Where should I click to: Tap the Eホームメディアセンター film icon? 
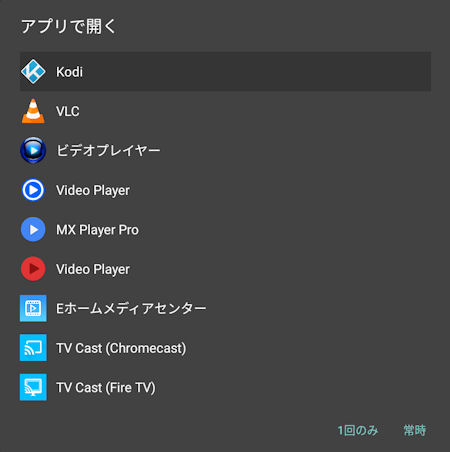[x=33, y=308]
